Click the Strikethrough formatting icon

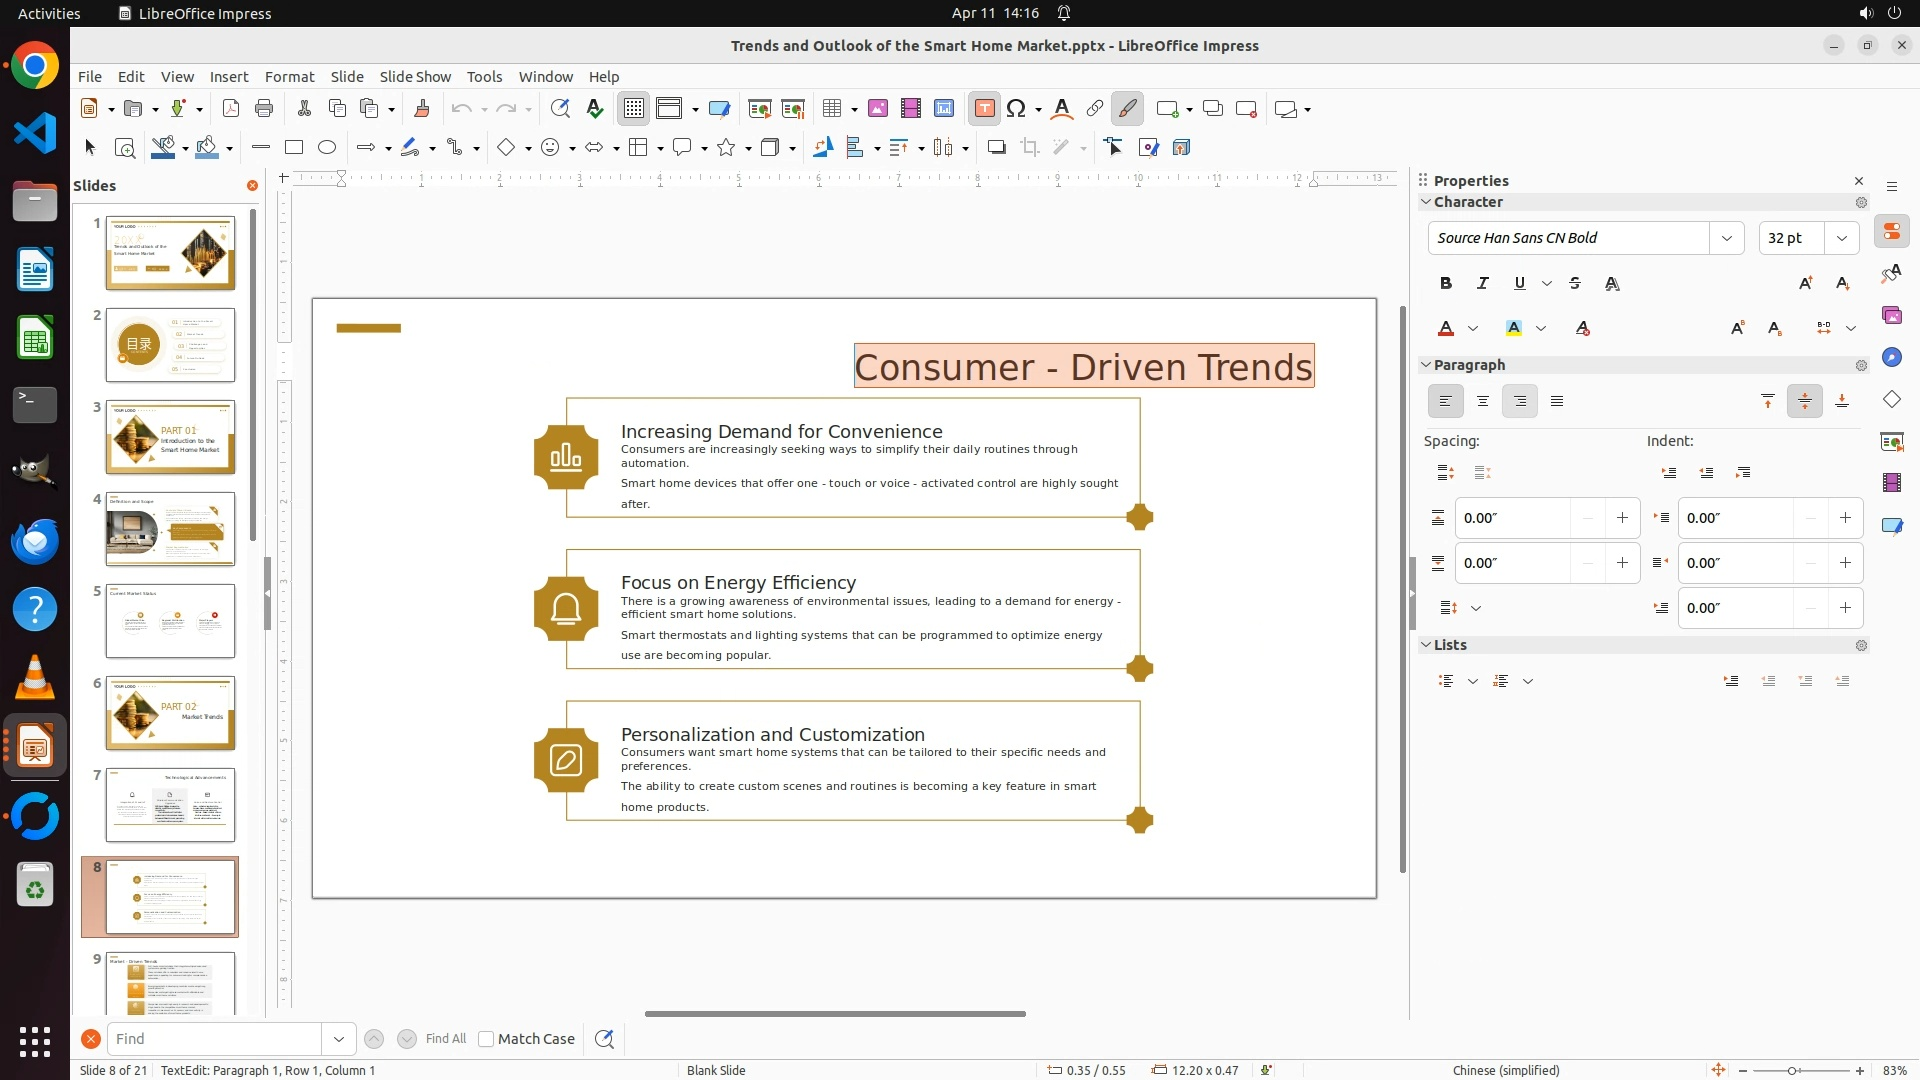coord(1575,284)
